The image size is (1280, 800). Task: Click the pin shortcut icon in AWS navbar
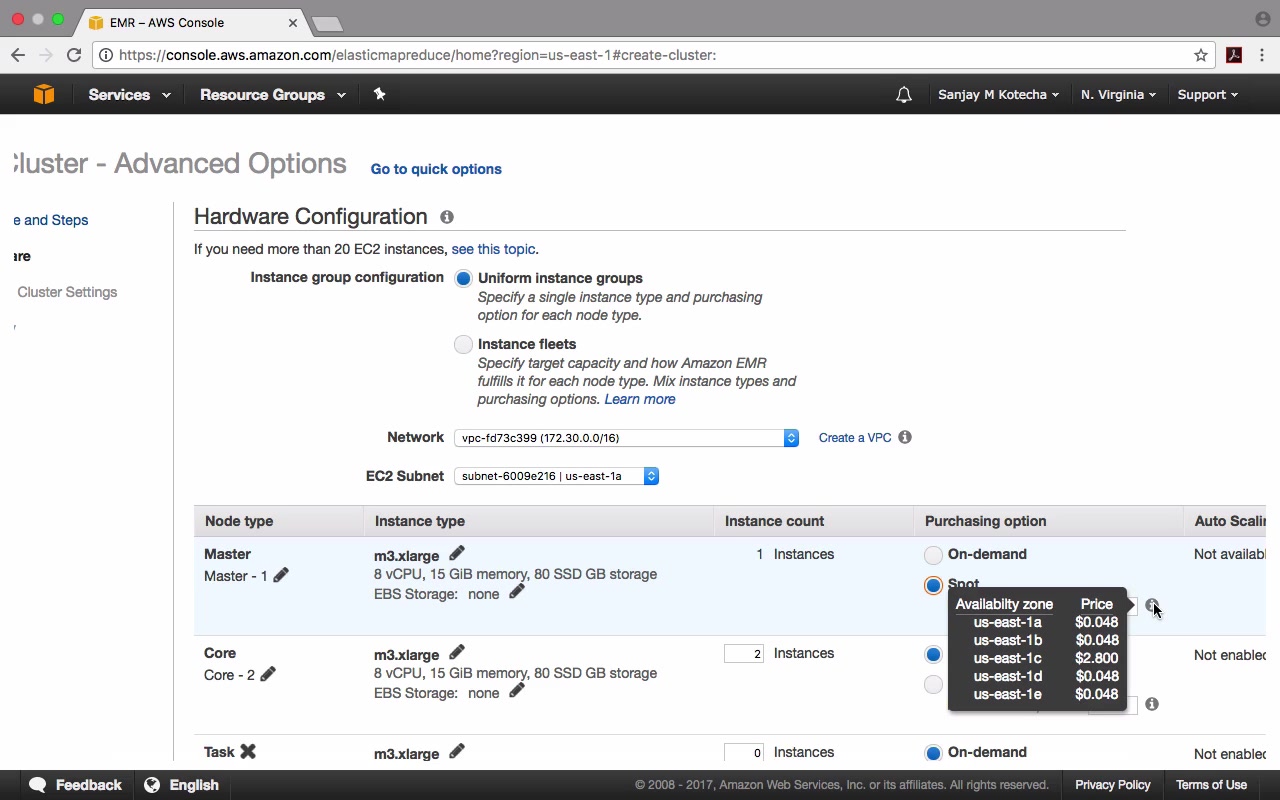point(379,94)
